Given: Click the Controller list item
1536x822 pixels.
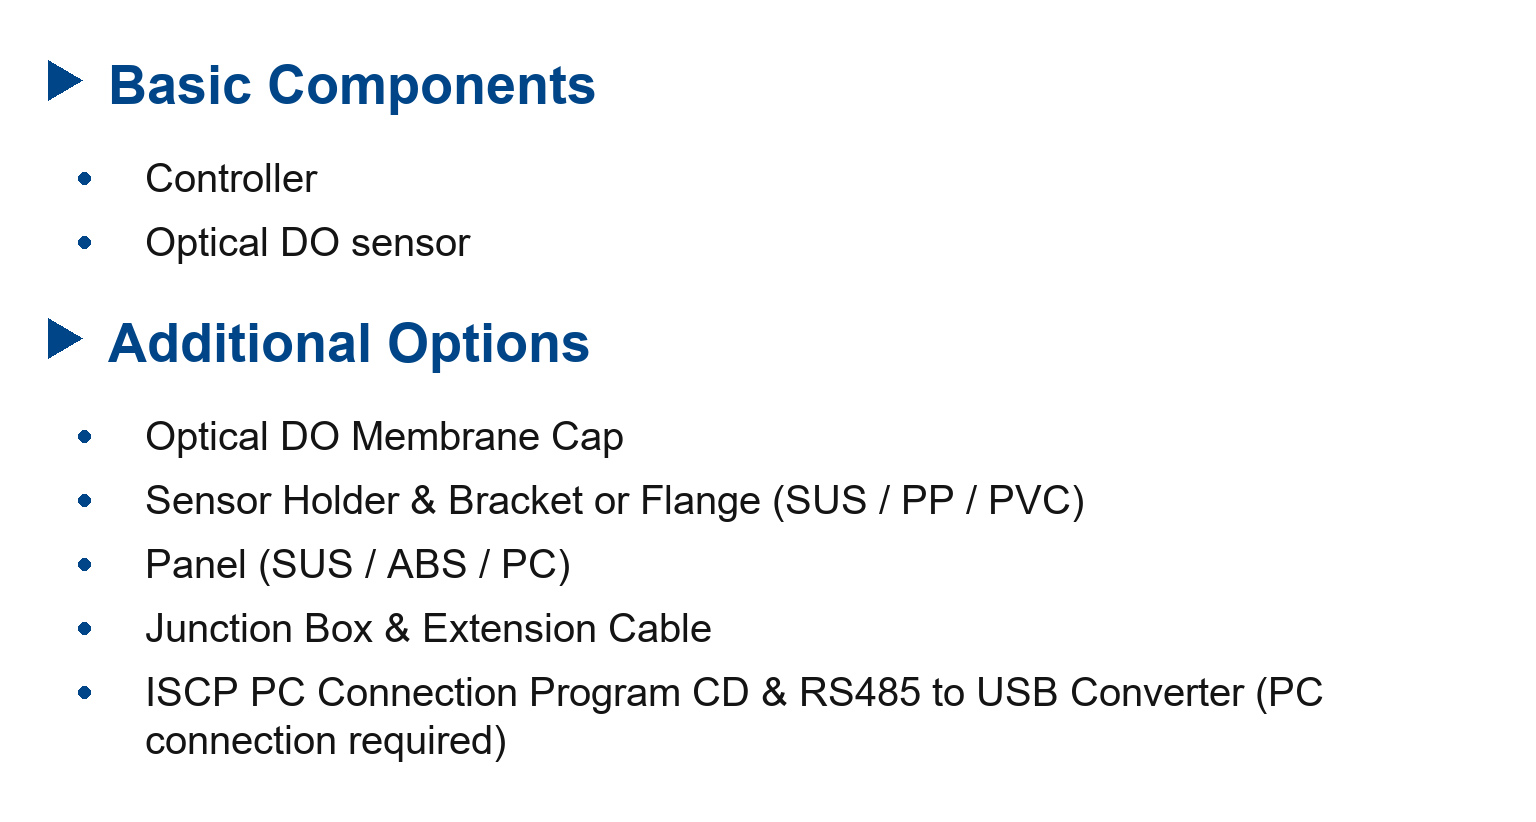Looking at the screenshot, I should tap(231, 179).
